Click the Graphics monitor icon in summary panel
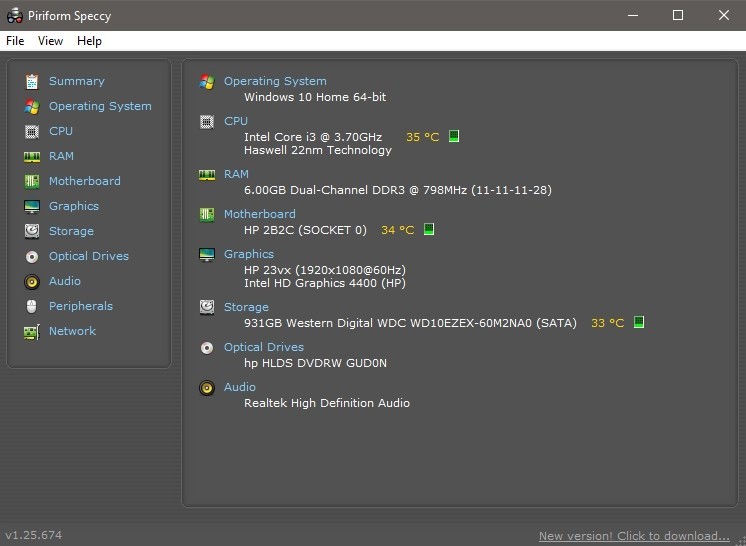The width and height of the screenshot is (746, 546). pos(207,254)
